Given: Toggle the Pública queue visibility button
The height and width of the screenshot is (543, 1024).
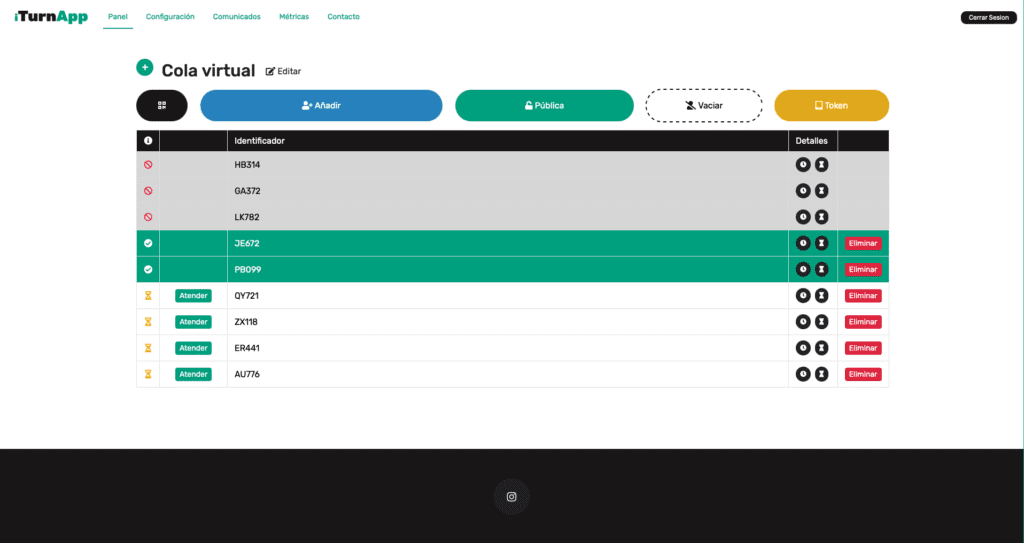Looking at the screenshot, I should [544, 105].
